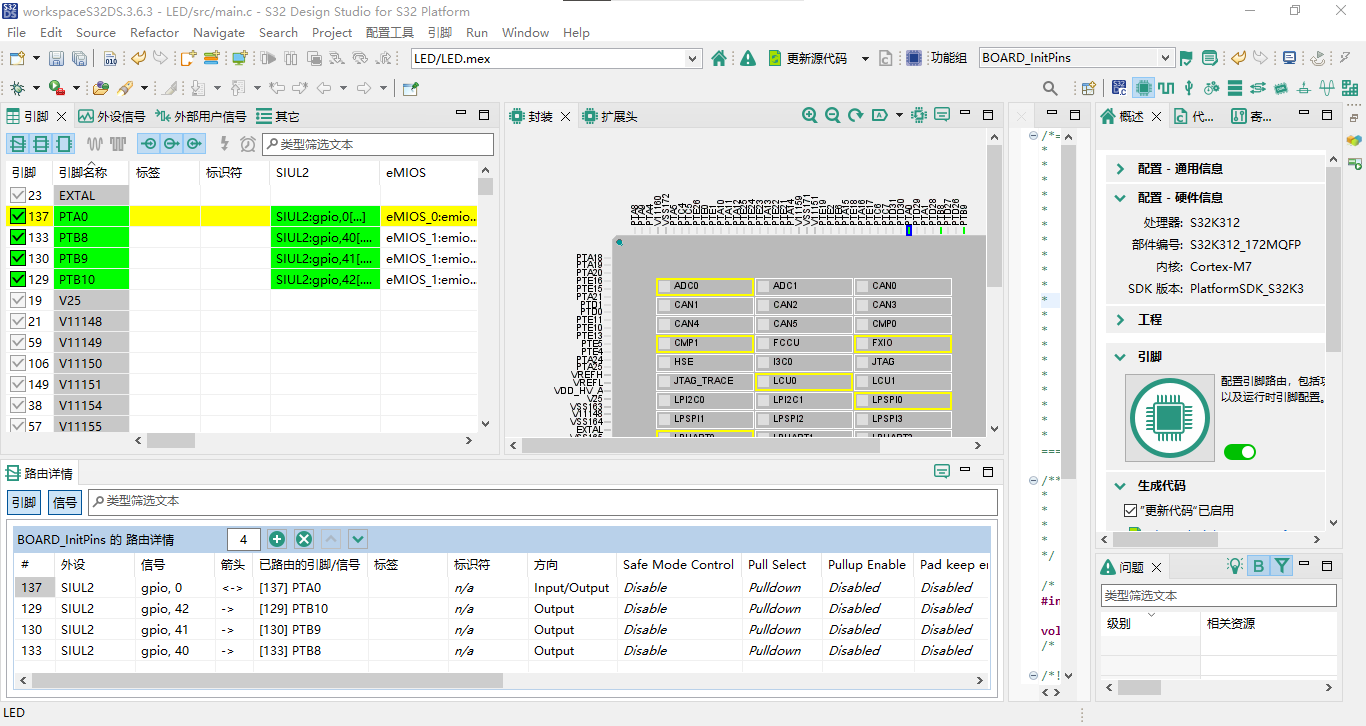
Task: Zoom in on the package view
Action: [x=810, y=116]
